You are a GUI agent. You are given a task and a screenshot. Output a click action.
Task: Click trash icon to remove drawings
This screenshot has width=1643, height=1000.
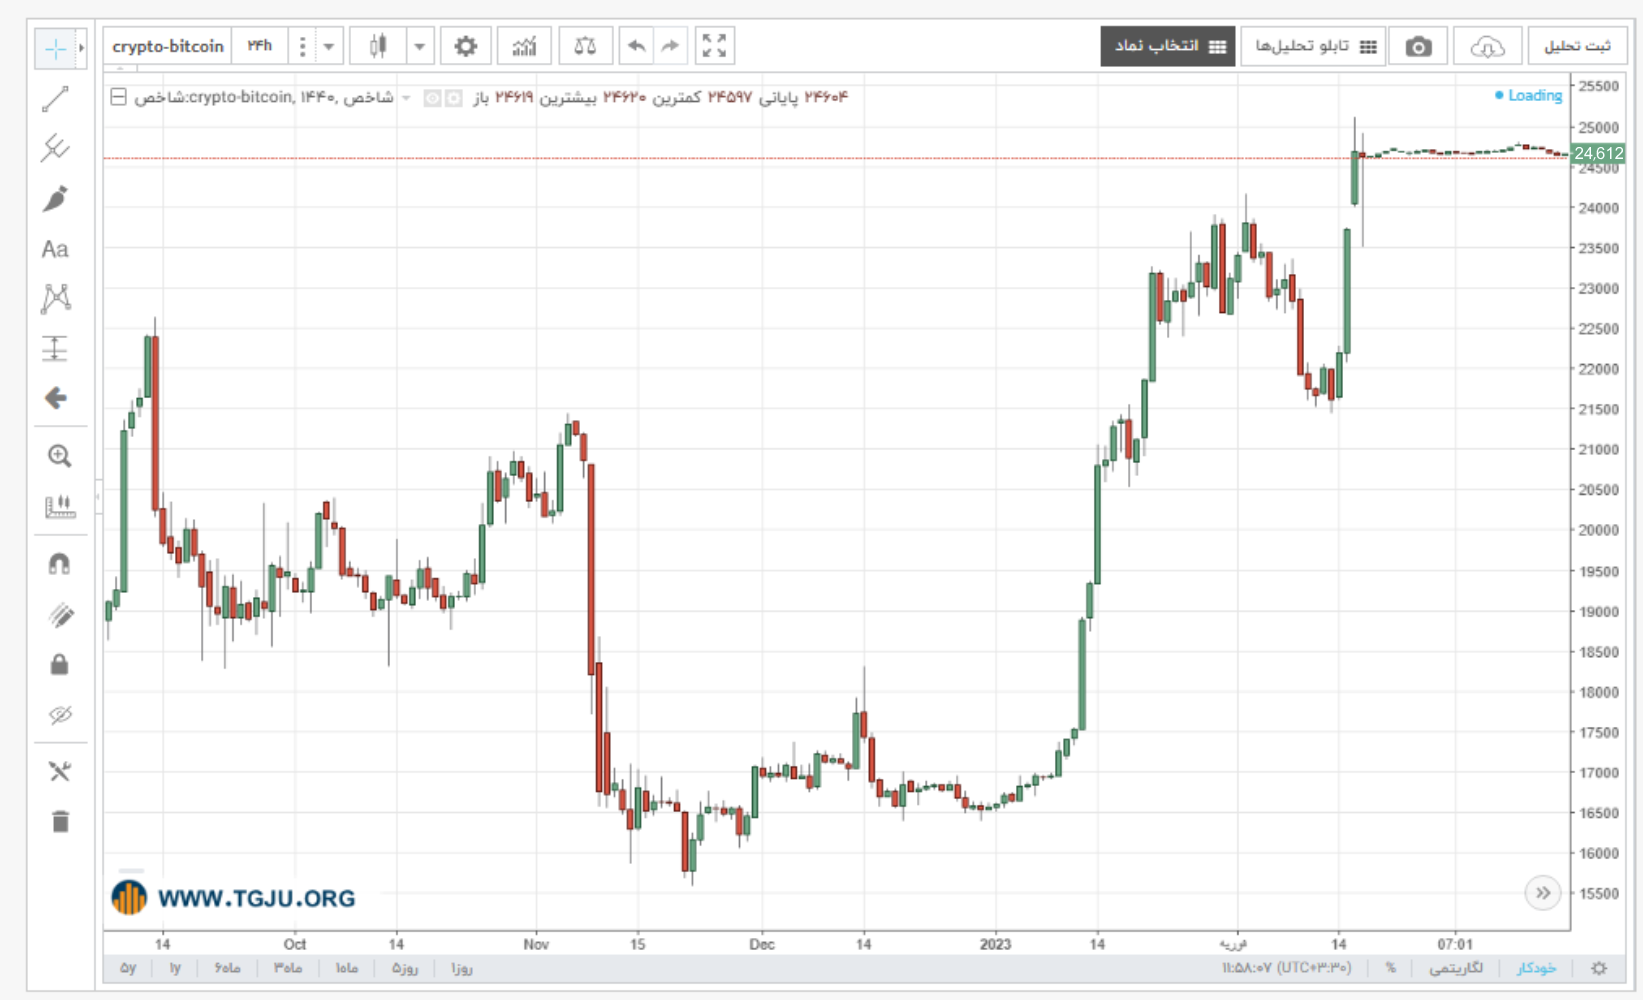click(60, 821)
